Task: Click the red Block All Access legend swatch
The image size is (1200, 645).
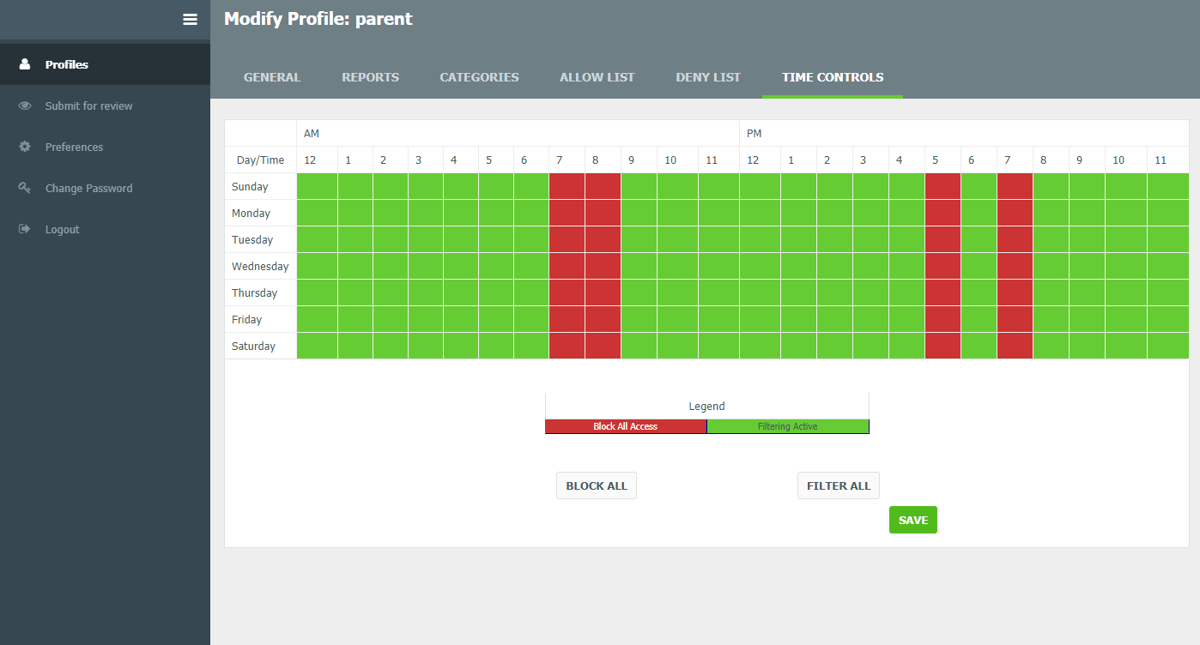Action: click(x=625, y=426)
